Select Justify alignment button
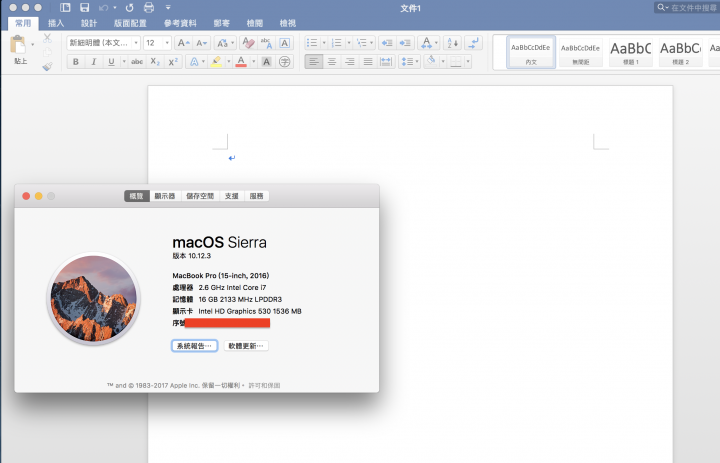This screenshot has height=463, width=720. (368, 62)
